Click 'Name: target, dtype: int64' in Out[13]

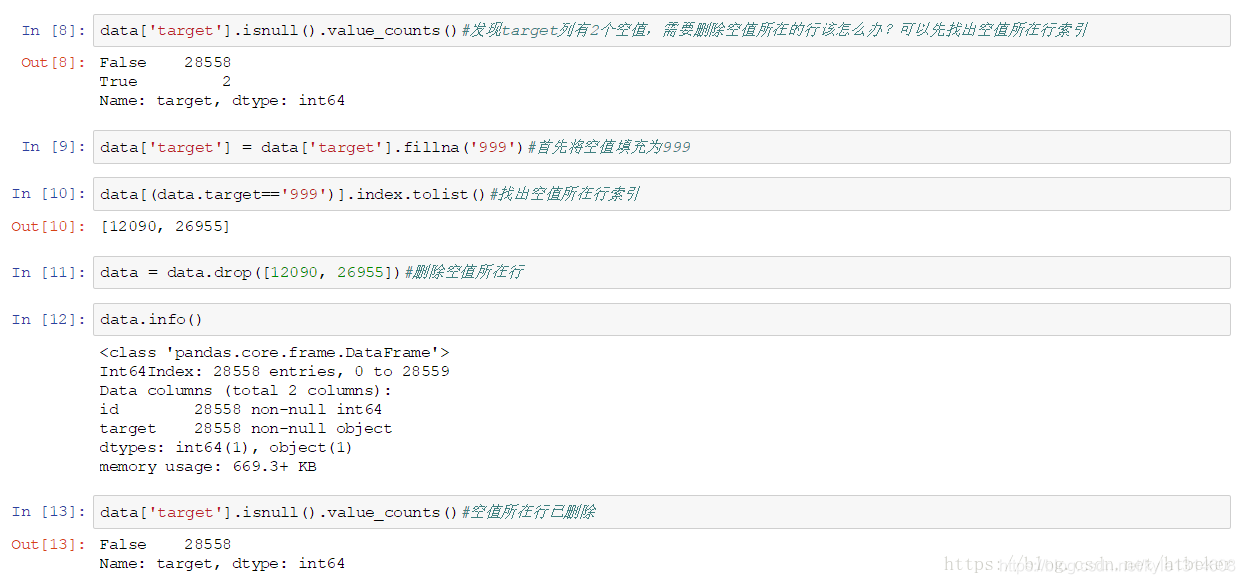click(222, 563)
